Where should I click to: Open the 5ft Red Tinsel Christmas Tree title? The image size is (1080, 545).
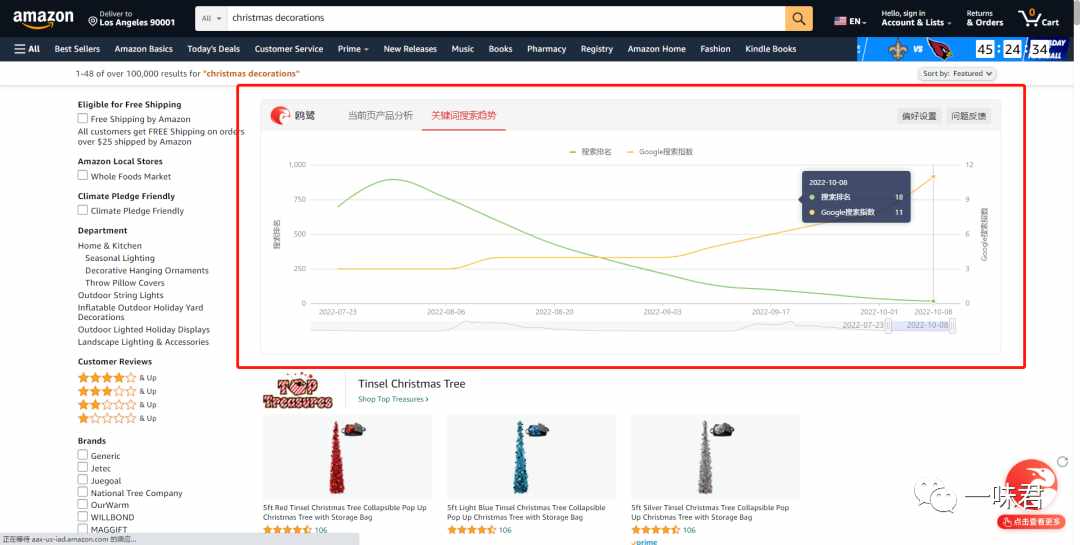coord(344,512)
